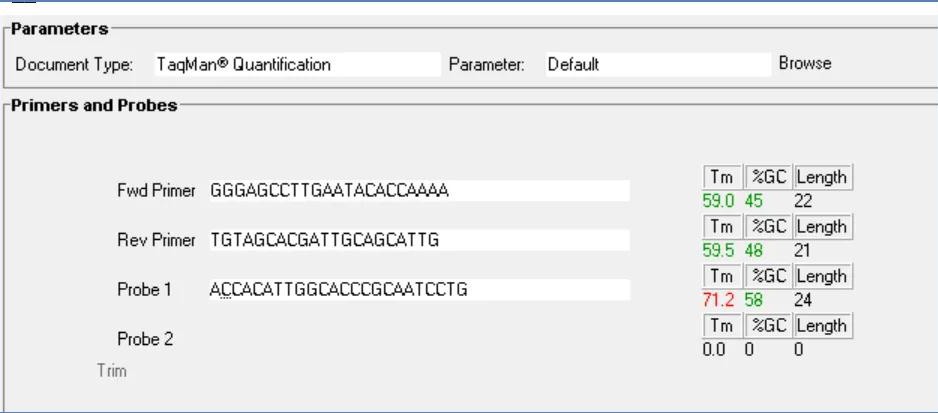Click the Tm header for Rev Primer
The width and height of the screenshot is (938, 413).
[722, 227]
